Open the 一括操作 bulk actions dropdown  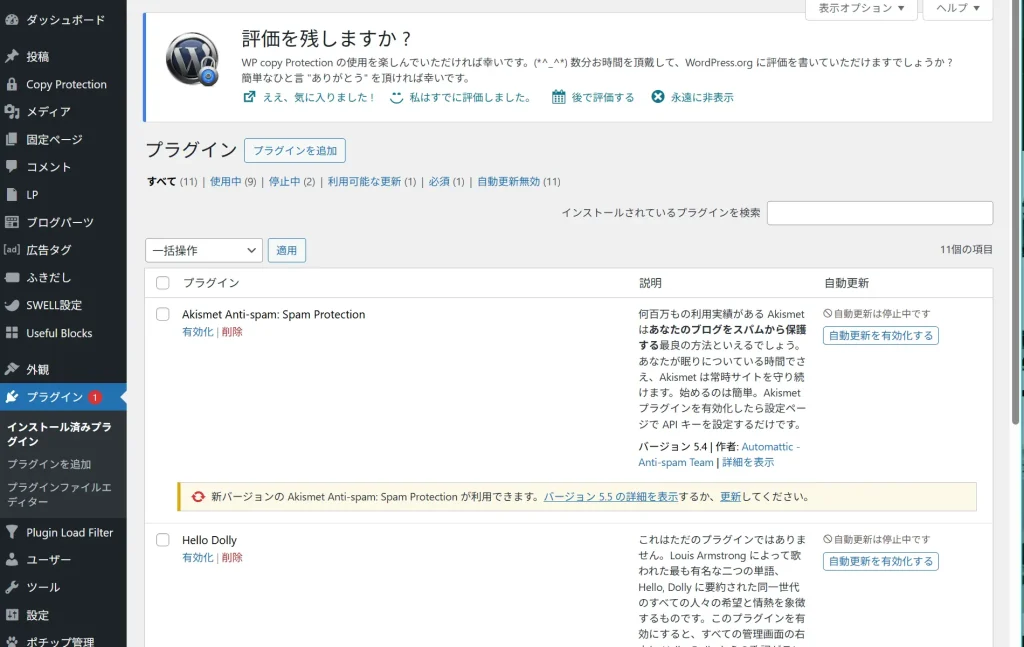(204, 250)
